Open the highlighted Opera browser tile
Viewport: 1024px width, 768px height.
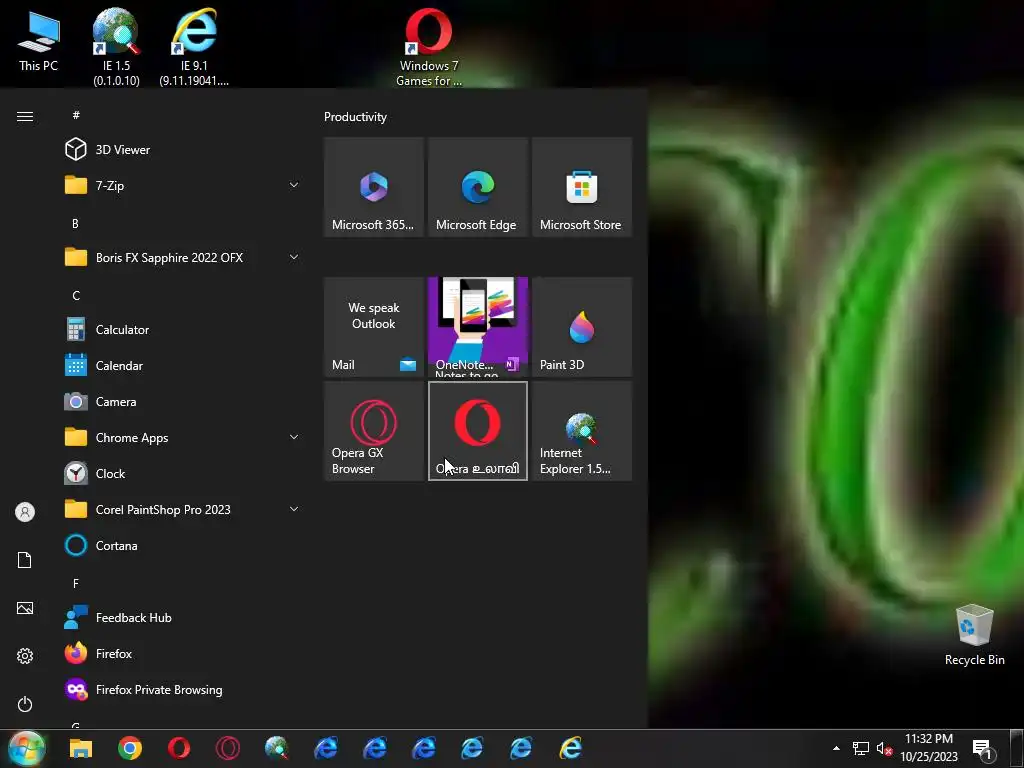click(x=477, y=431)
